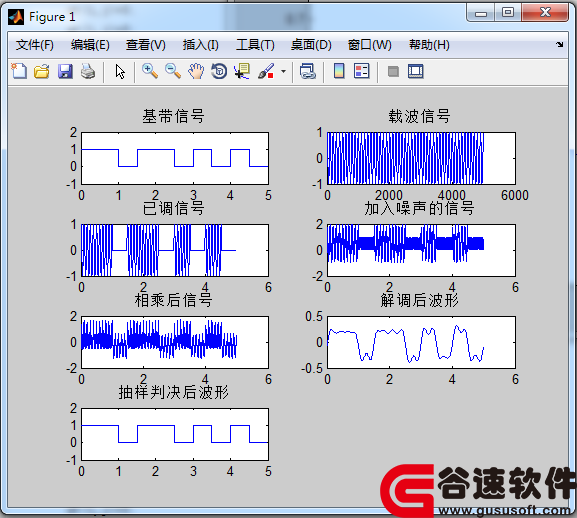Select the Edit Plot arrow tool

click(x=120, y=71)
